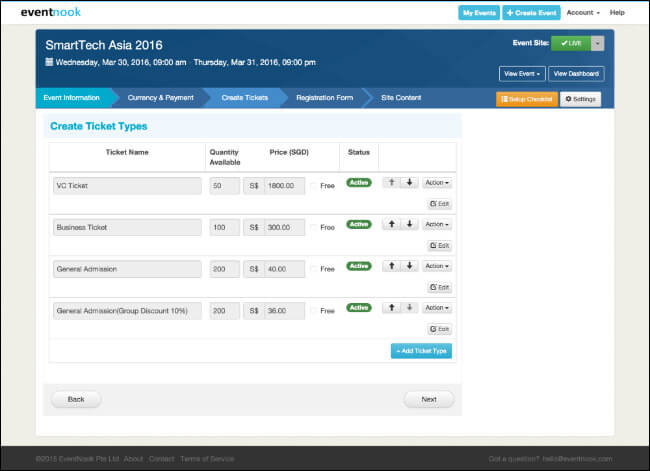Click Create Event button
650x471 pixels.
point(531,13)
